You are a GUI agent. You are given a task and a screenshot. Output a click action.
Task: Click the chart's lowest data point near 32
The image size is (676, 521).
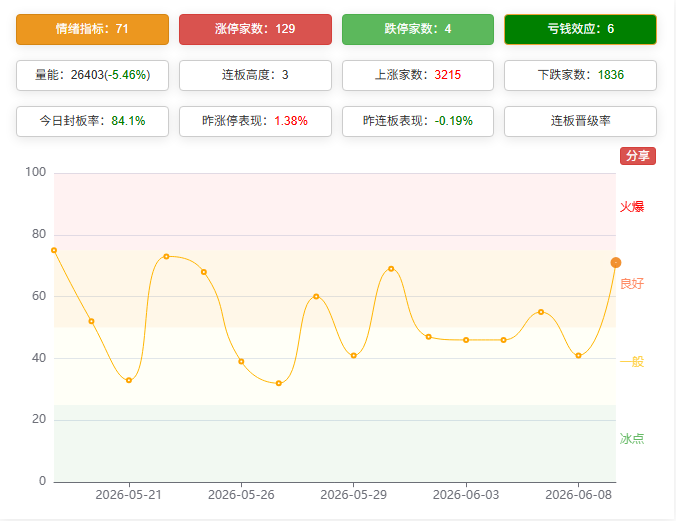(x=279, y=383)
